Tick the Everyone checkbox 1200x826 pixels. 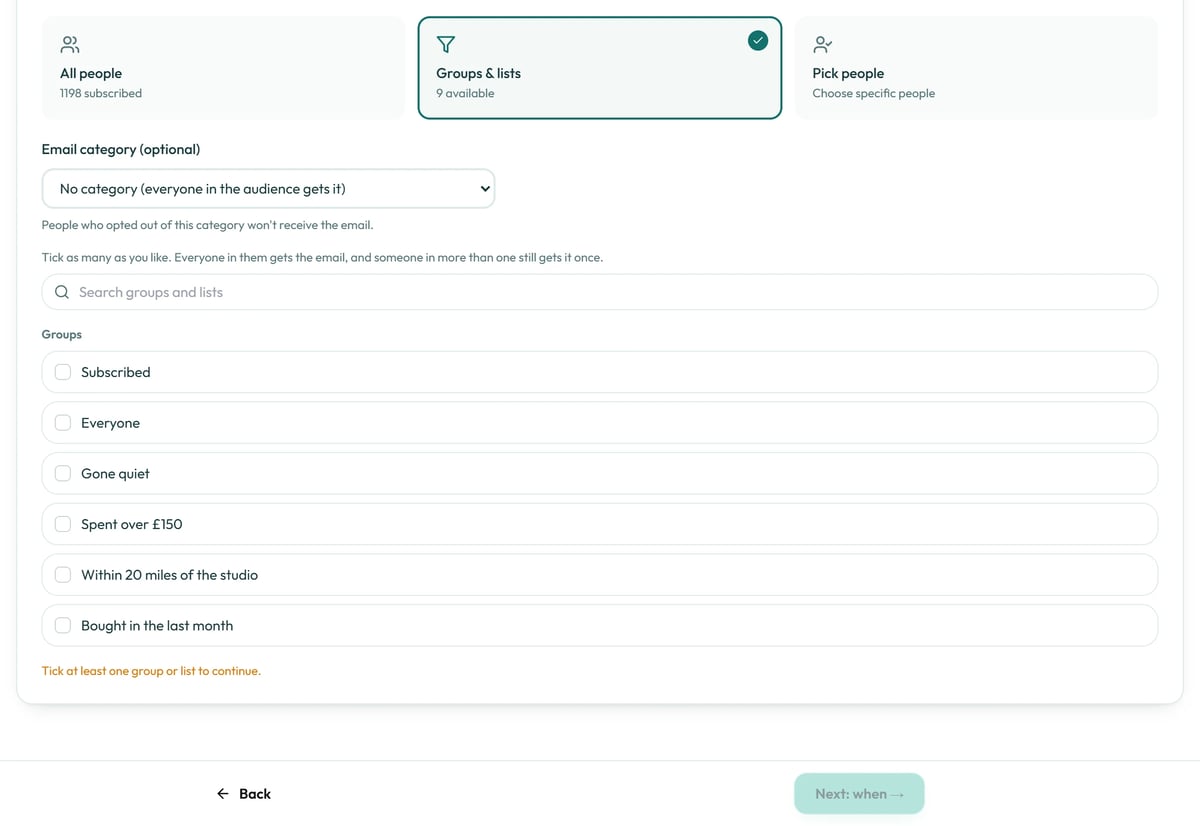coord(63,423)
